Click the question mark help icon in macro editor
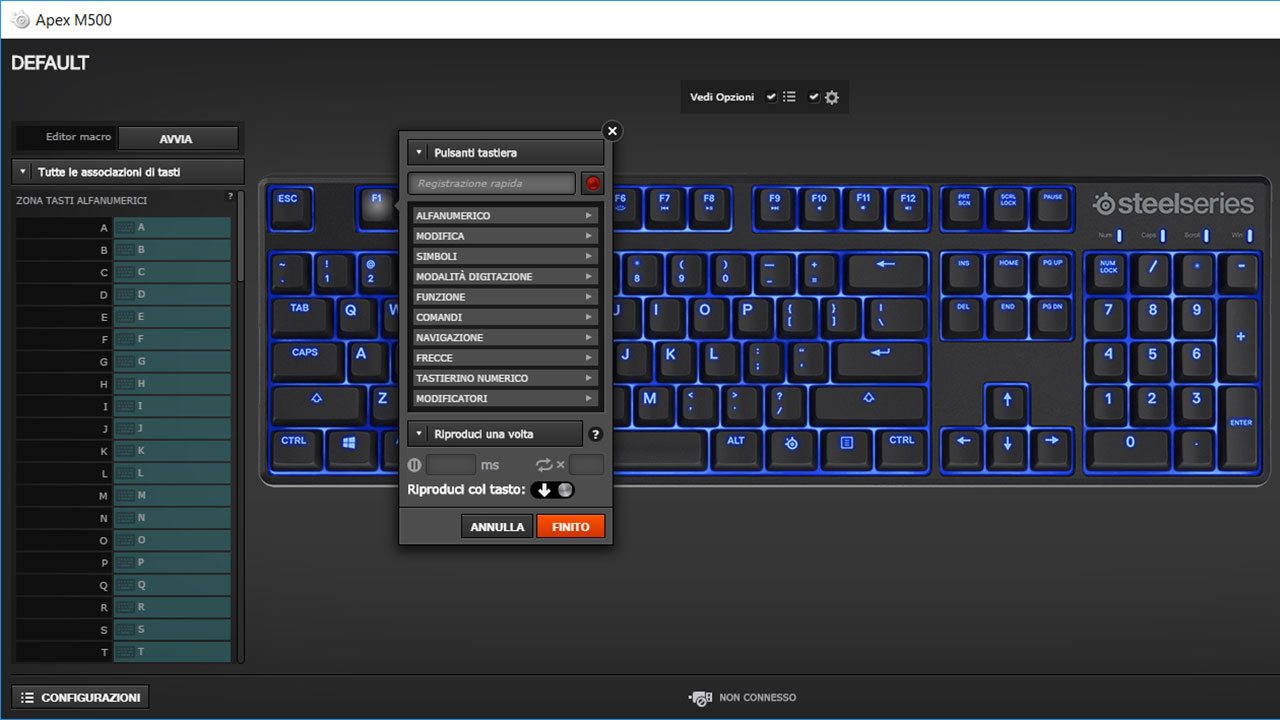1280x720 pixels. click(596, 434)
